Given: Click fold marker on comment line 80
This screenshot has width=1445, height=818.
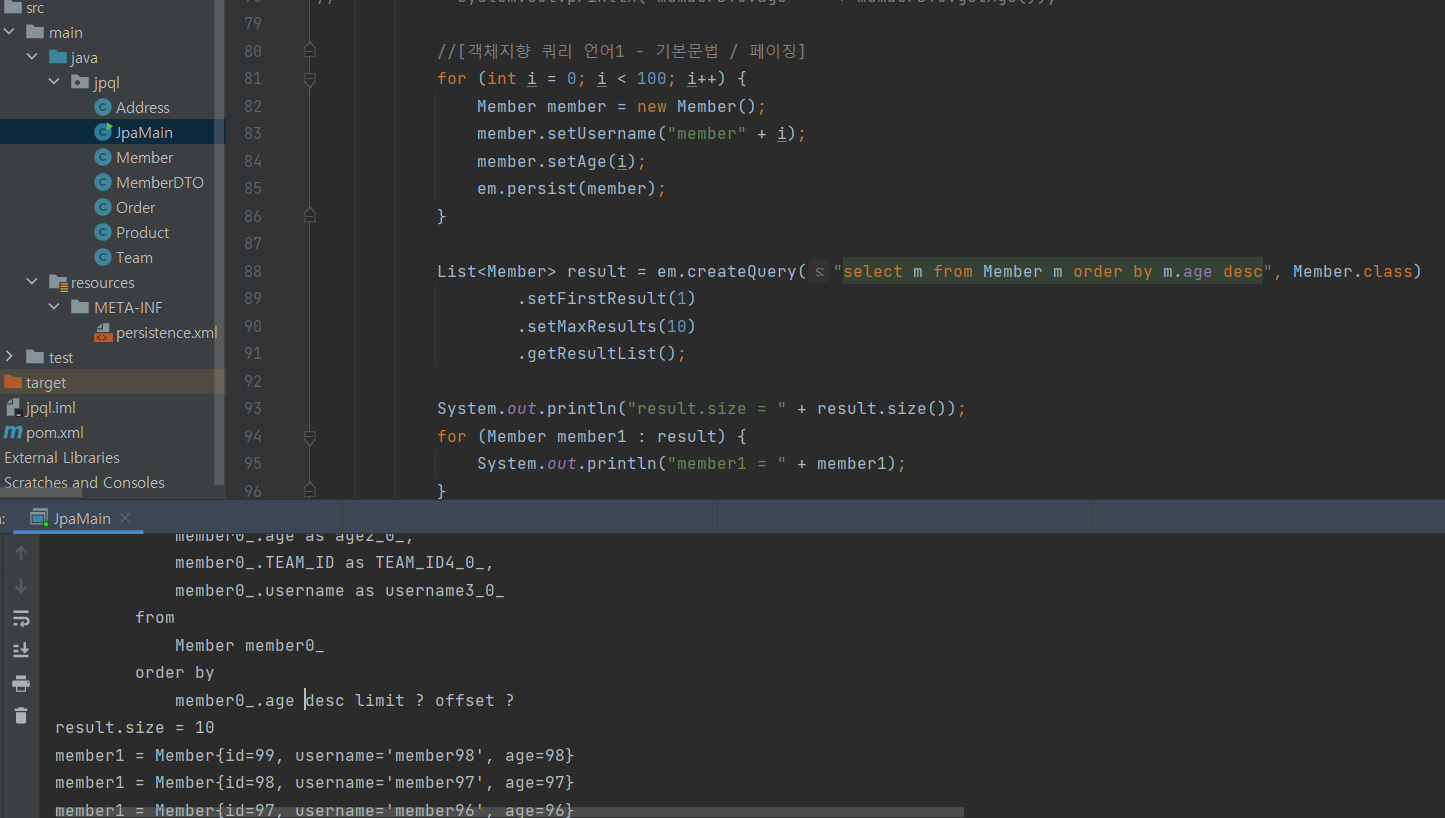Looking at the screenshot, I should click(309, 50).
